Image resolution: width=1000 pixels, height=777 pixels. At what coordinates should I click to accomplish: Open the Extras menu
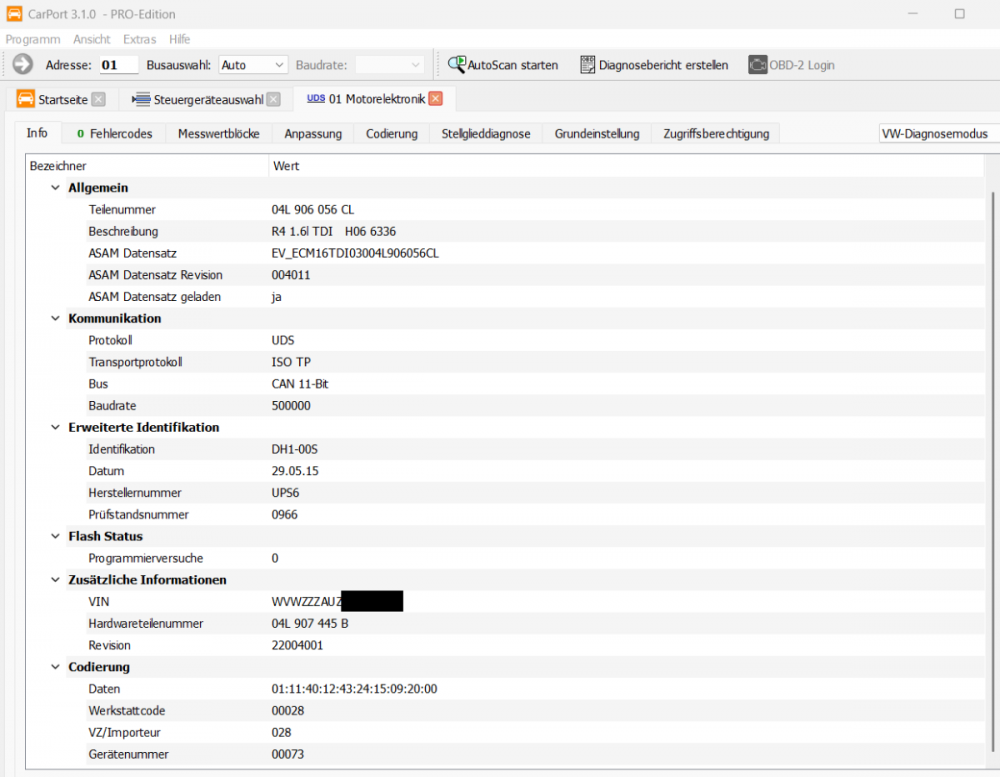pyautogui.click(x=139, y=39)
